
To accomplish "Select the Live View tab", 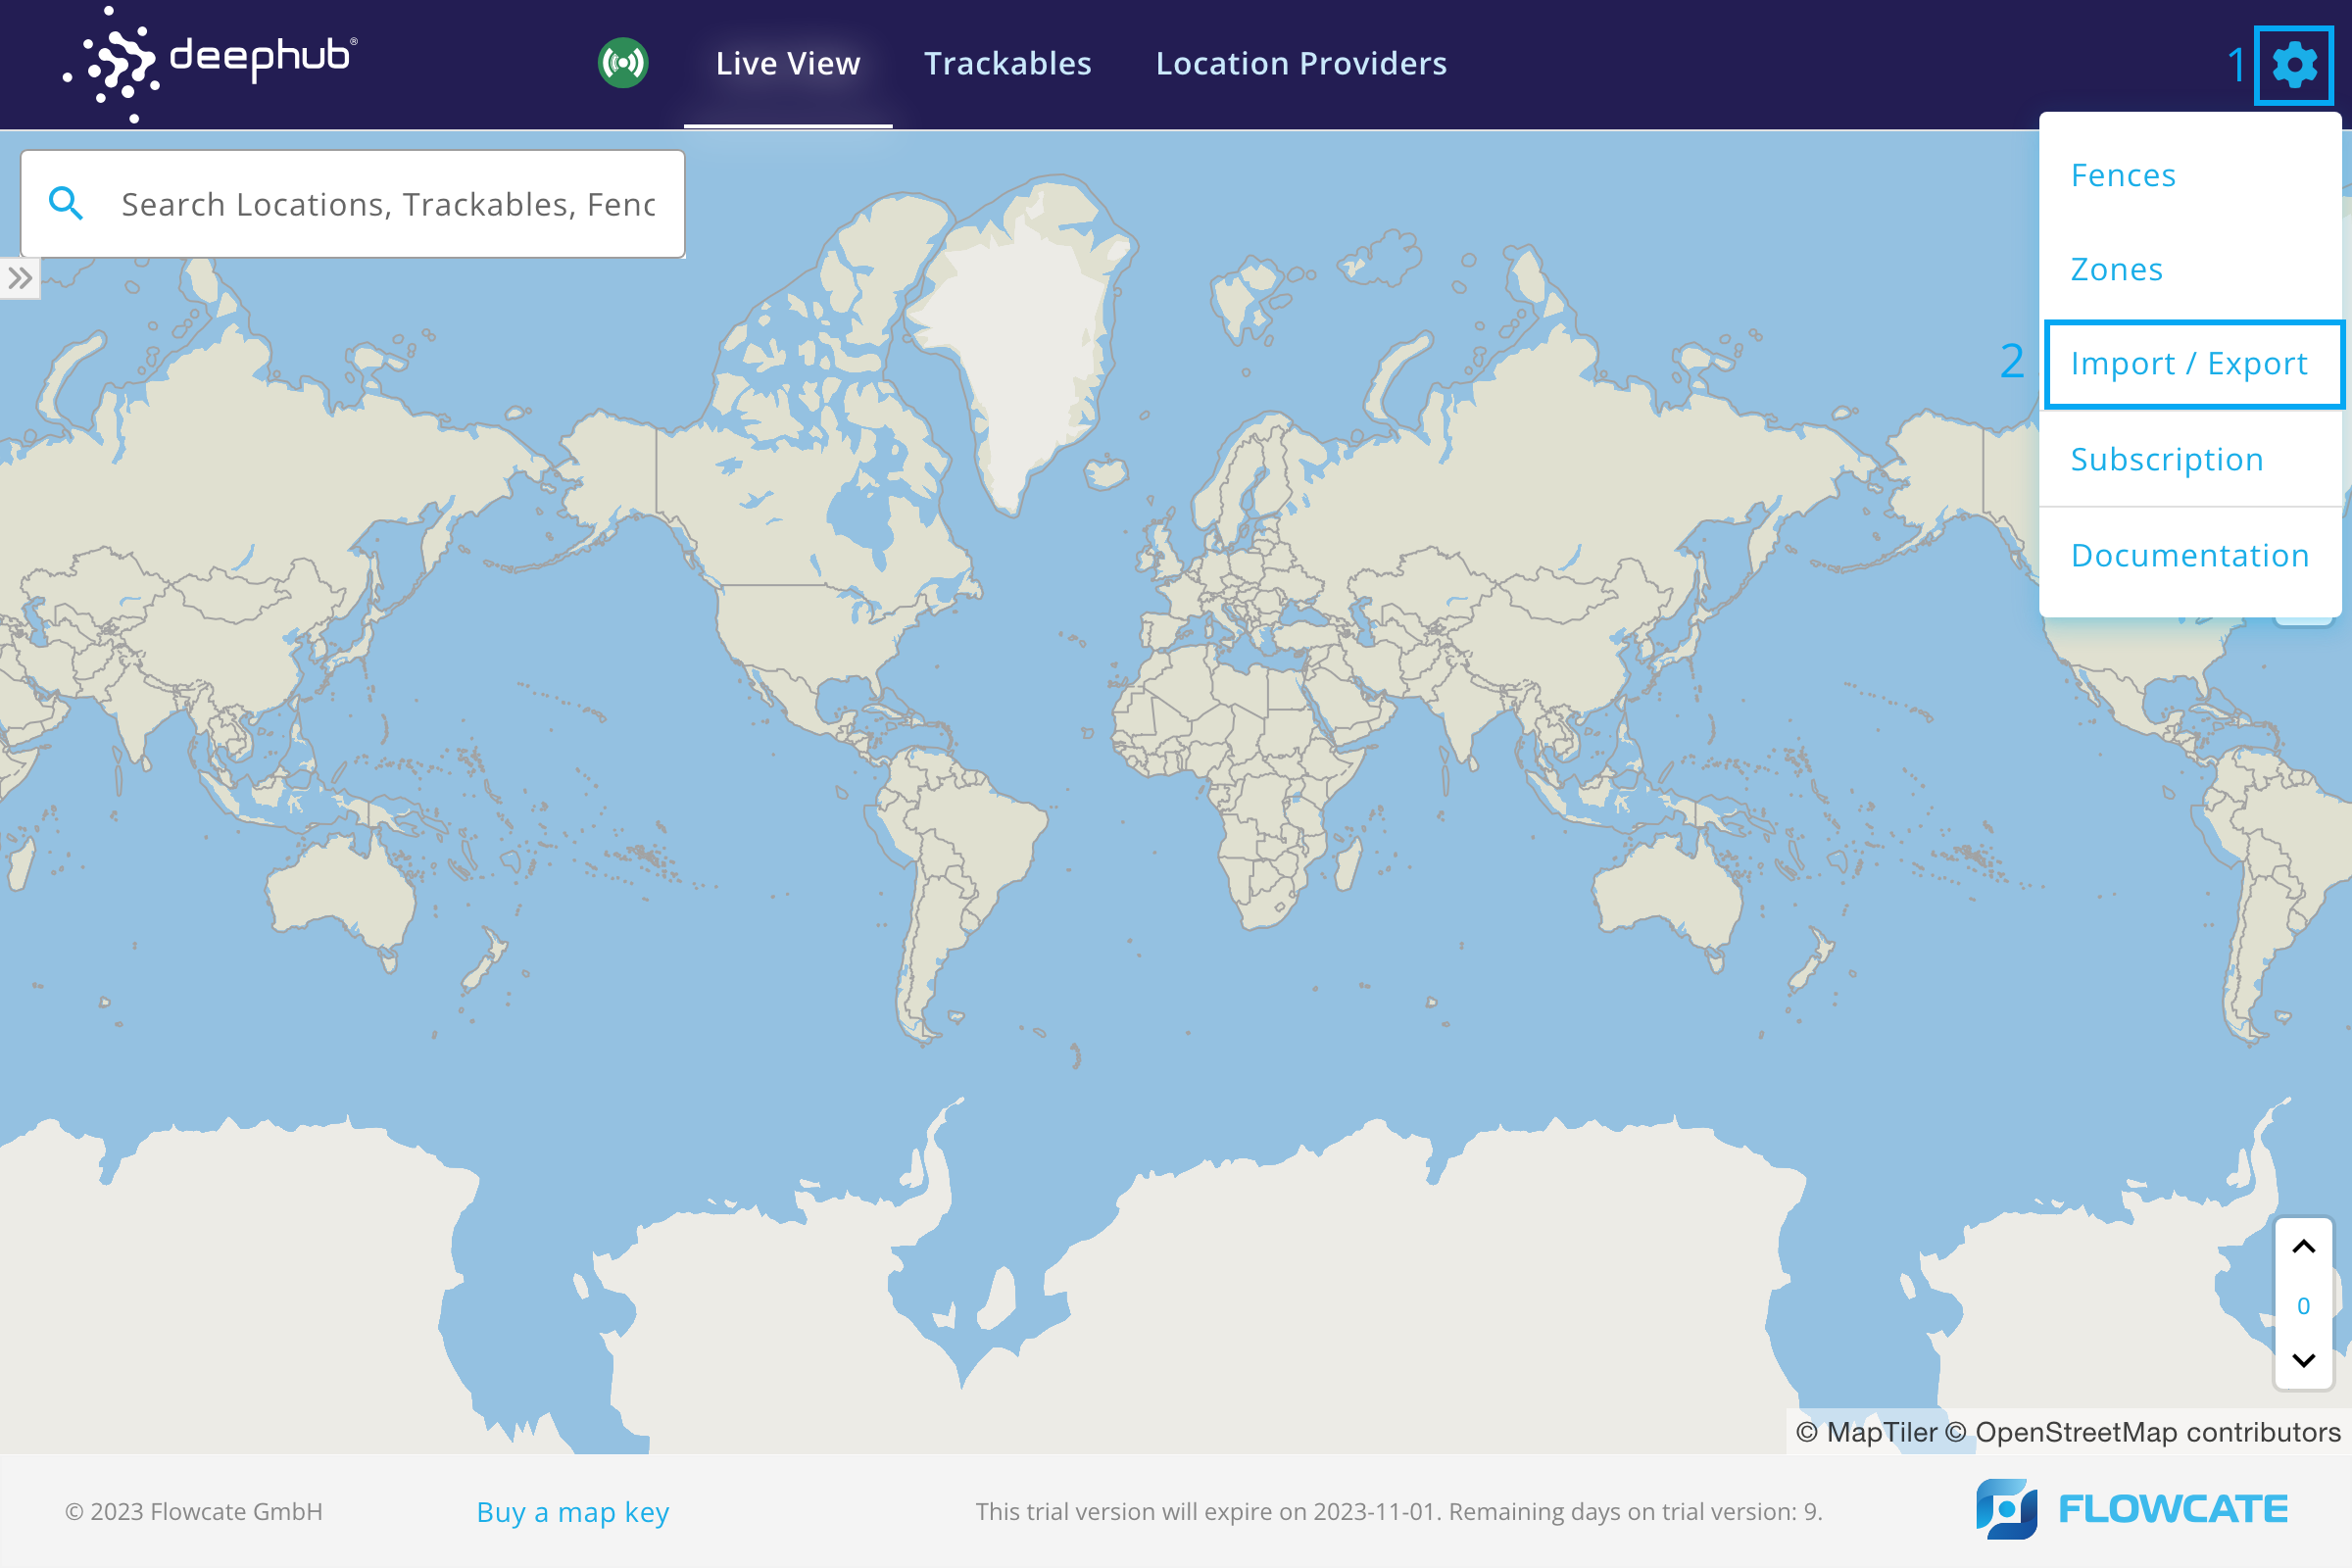I will [x=788, y=63].
